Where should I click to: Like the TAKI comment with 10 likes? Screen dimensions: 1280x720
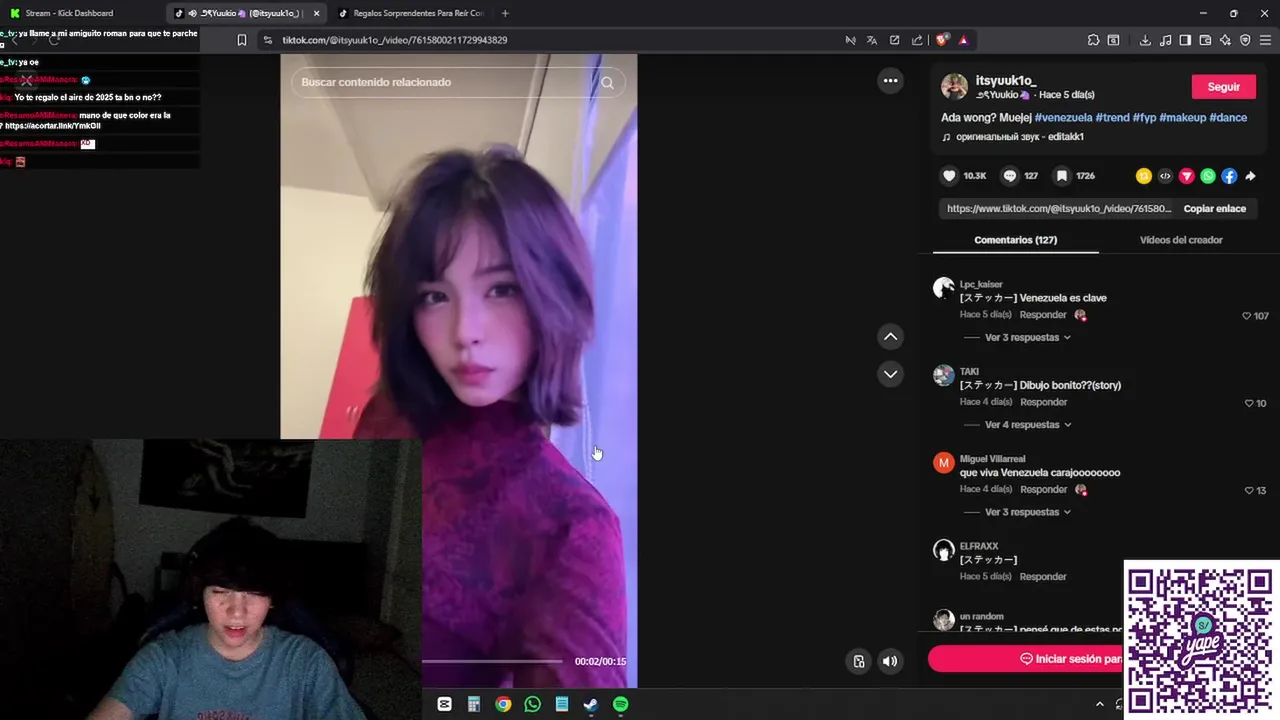click(x=1248, y=404)
